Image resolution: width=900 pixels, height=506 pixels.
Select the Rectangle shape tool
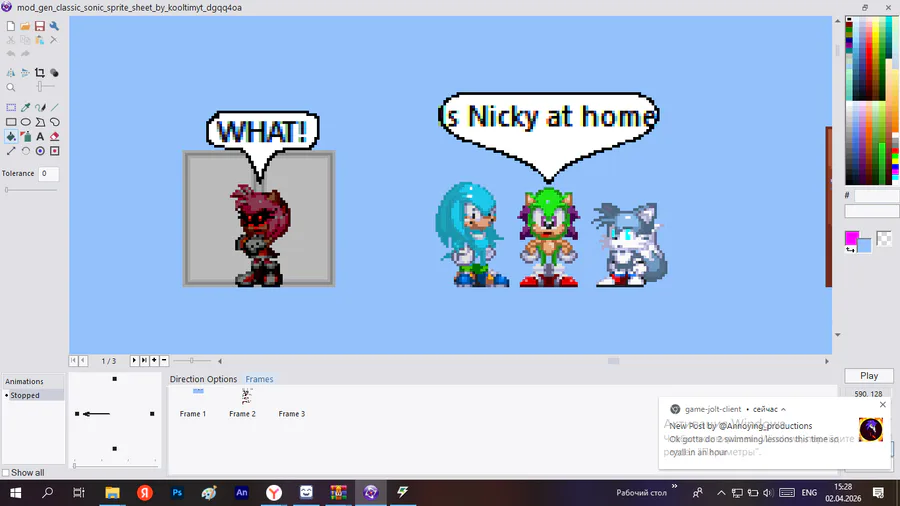click(x=11, y=122)
